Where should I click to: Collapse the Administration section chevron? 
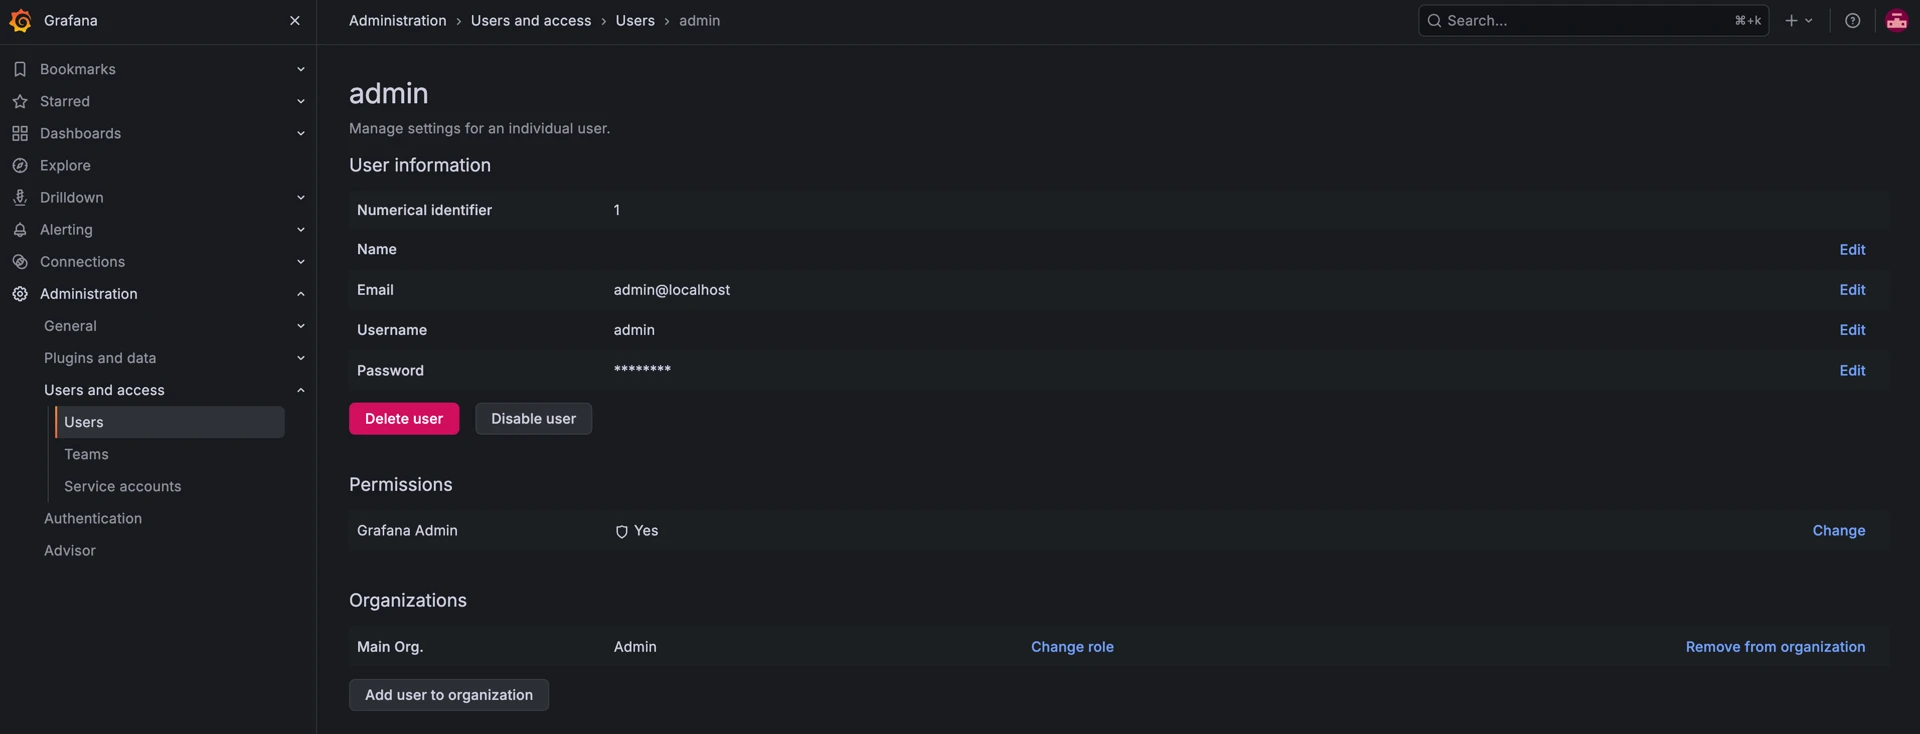[x=301, y=293]
